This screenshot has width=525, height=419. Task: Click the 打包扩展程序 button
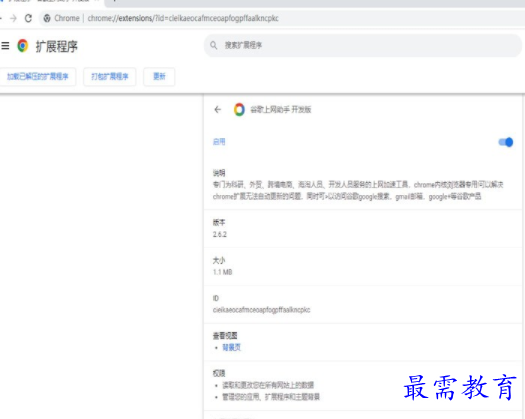(x=109, y=77)
